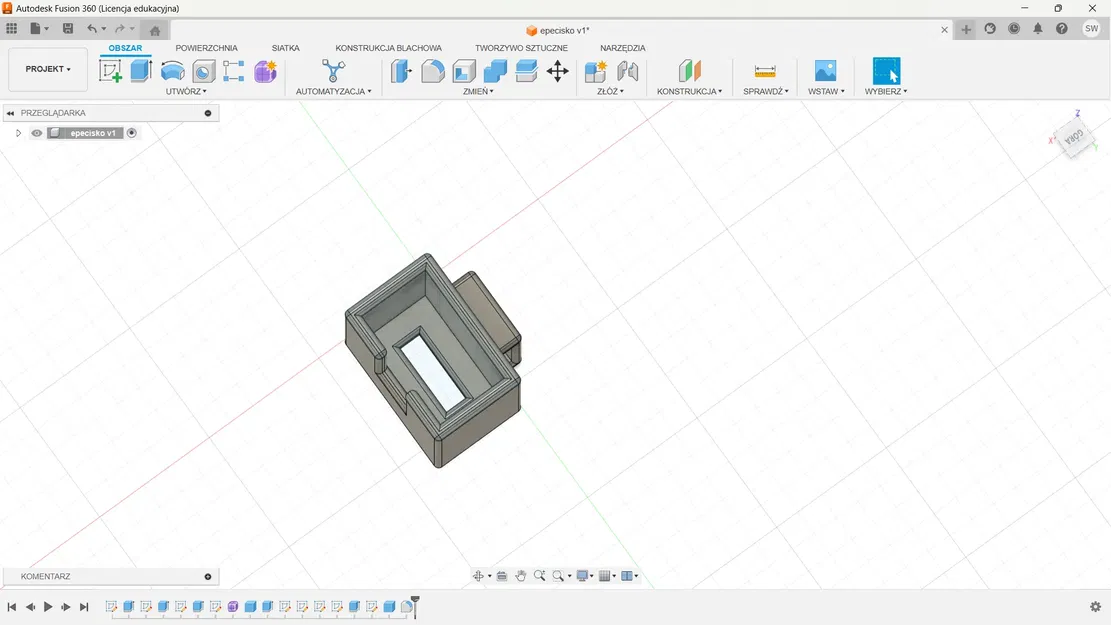
Task: Switch to the SIATKA tab
Action: point(286,48)
